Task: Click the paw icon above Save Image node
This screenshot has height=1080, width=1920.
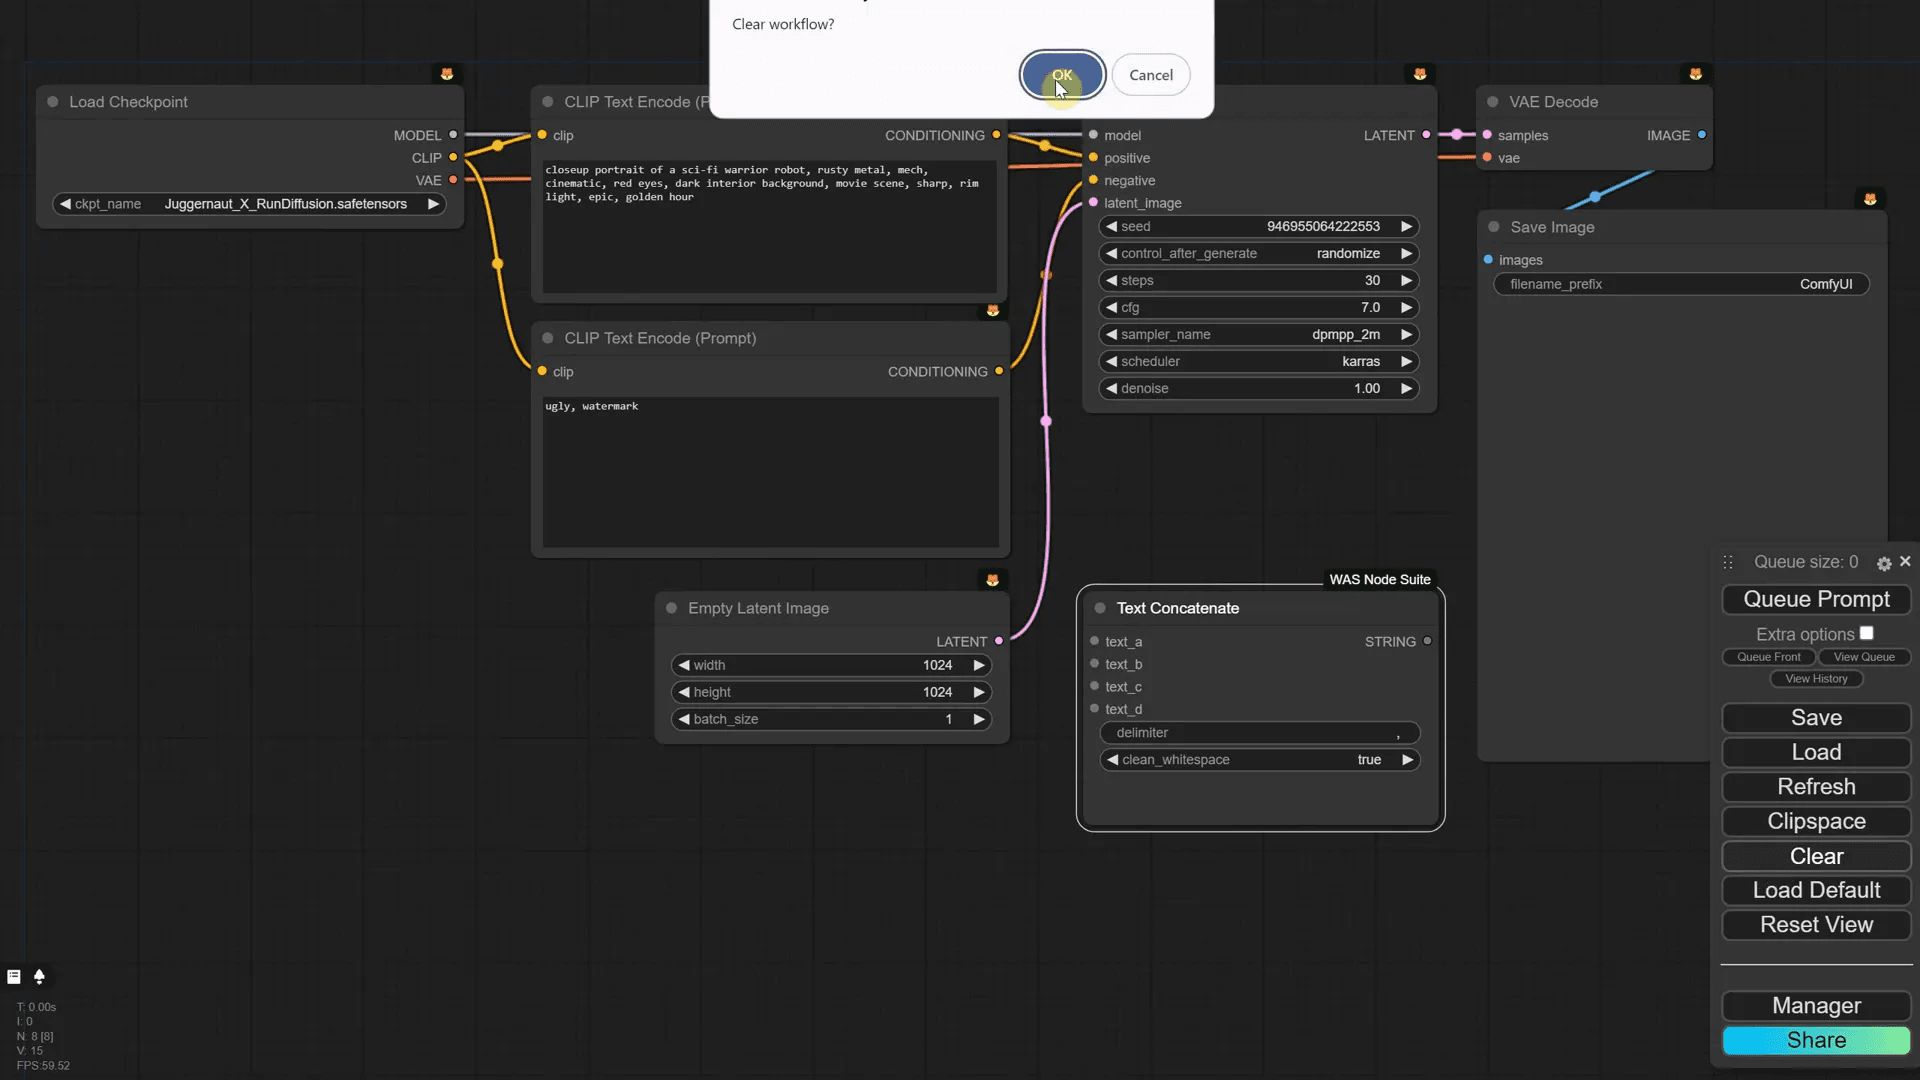Action: click(x=1871, y=198)
